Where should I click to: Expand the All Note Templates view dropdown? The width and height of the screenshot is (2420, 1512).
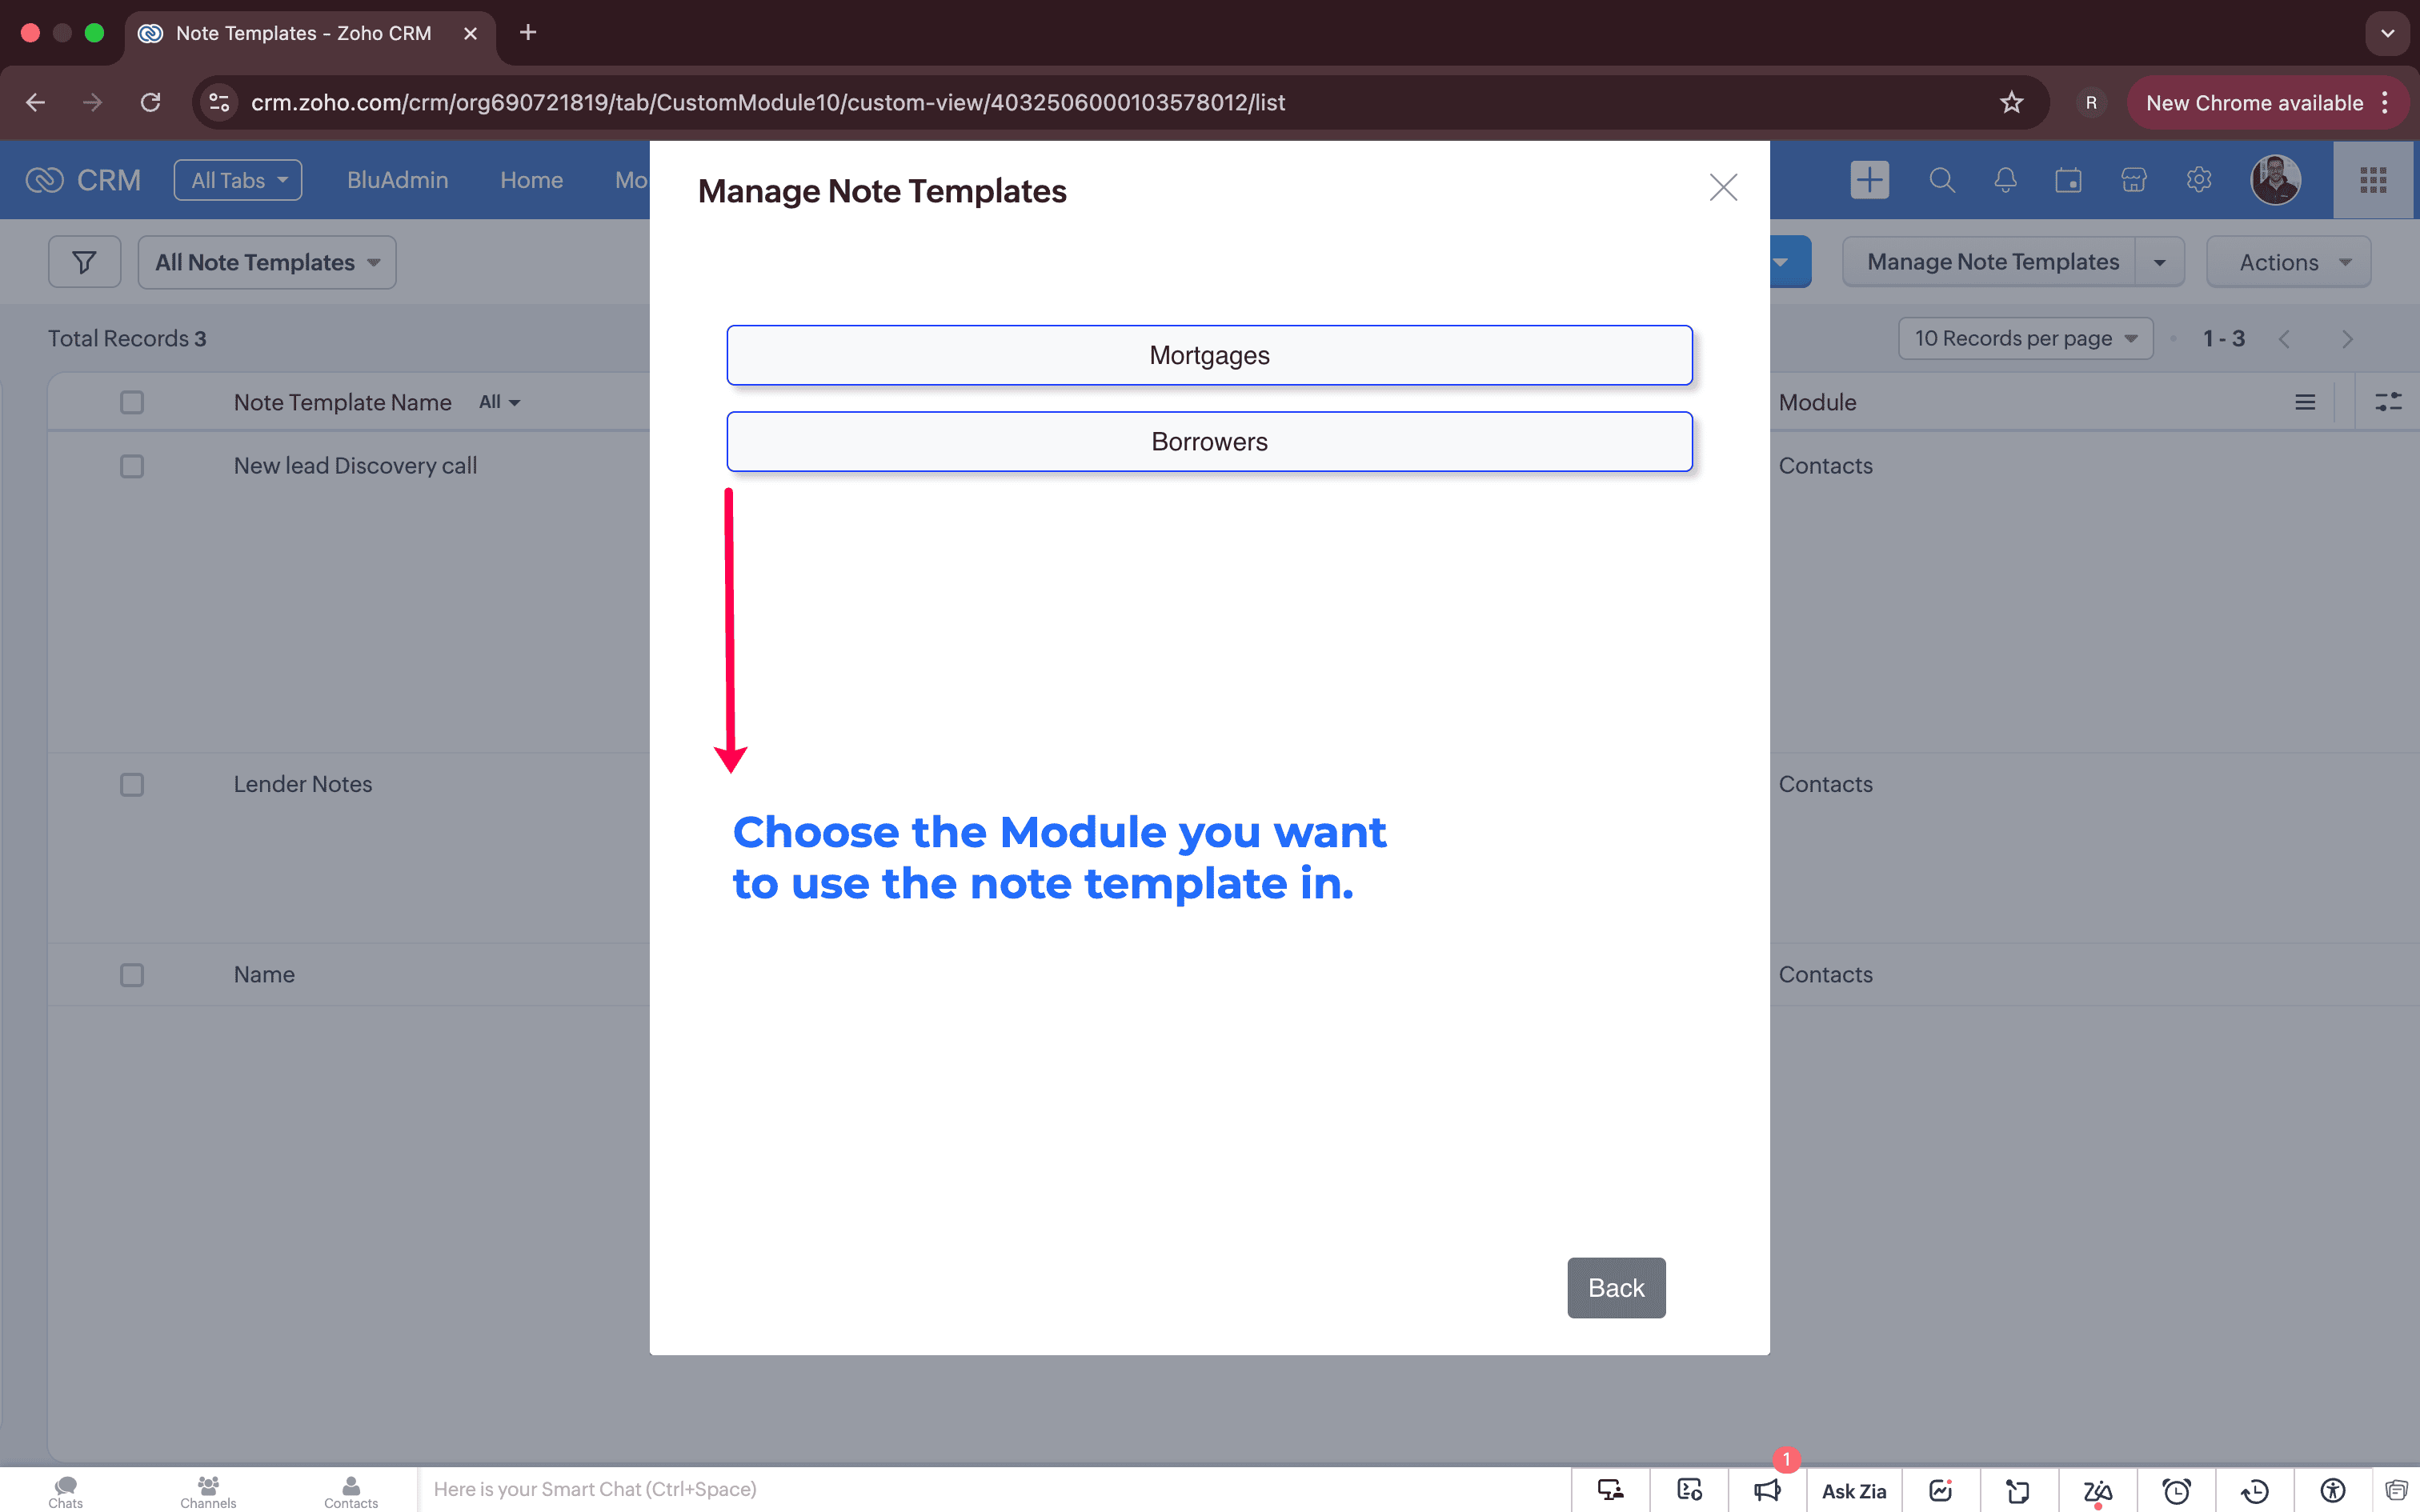[x=267, y=262]
